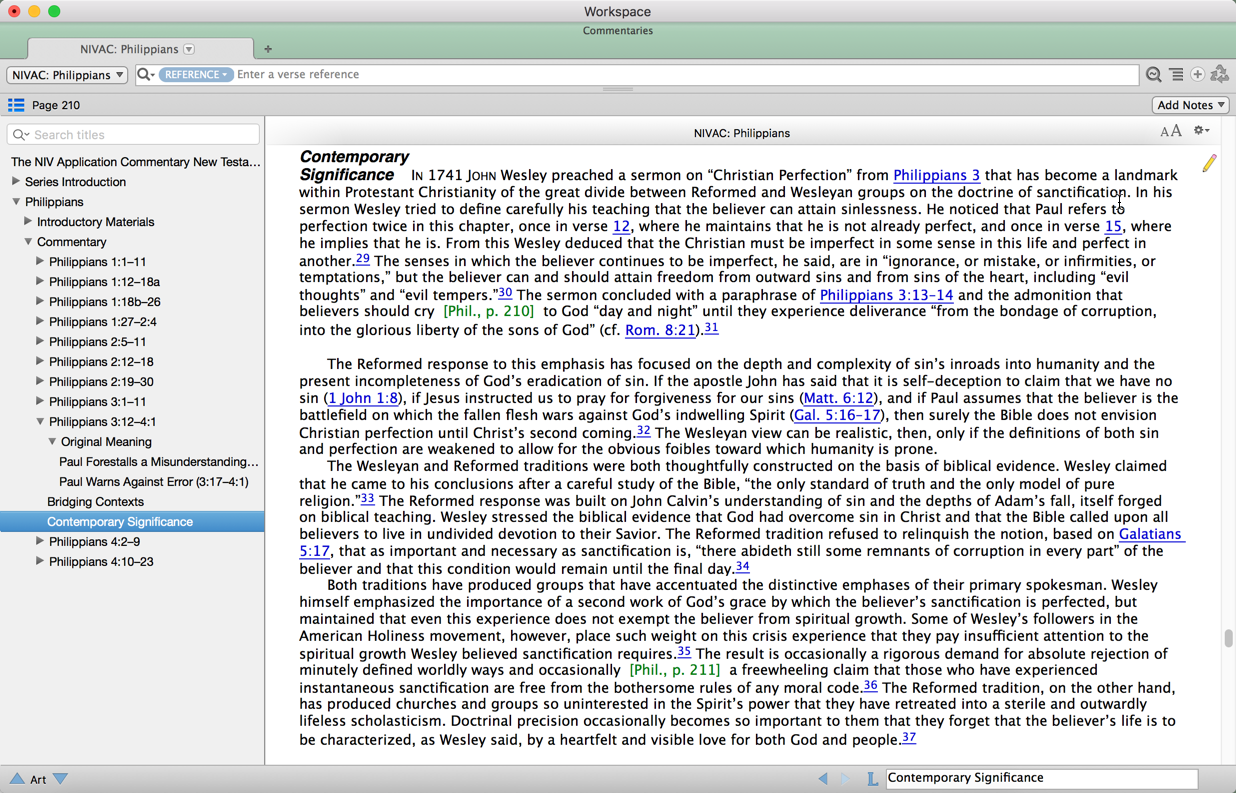Open the Matt. 6:12 link

click(x=839, y=398)
